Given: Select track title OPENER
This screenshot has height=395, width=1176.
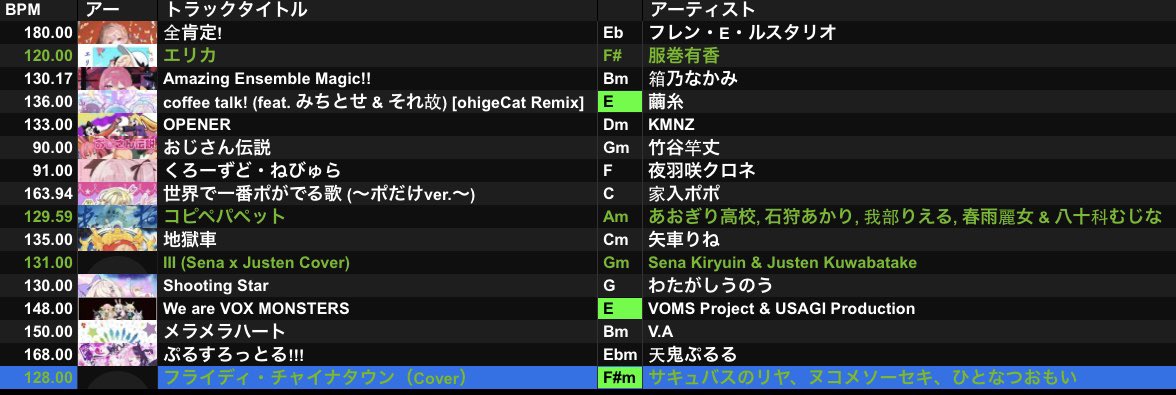Looking at the screenshot, I should pos(197,124).
